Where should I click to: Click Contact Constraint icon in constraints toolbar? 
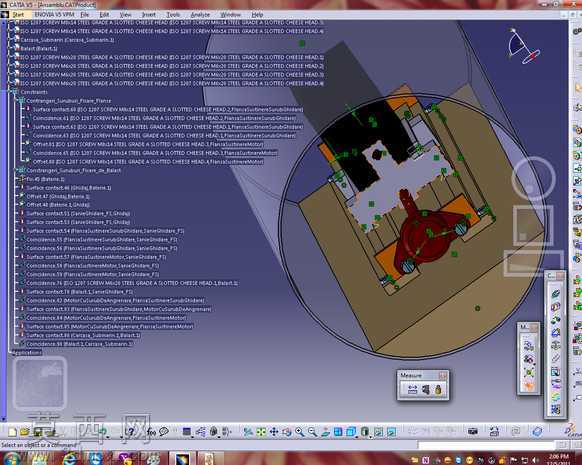point(555,307)
